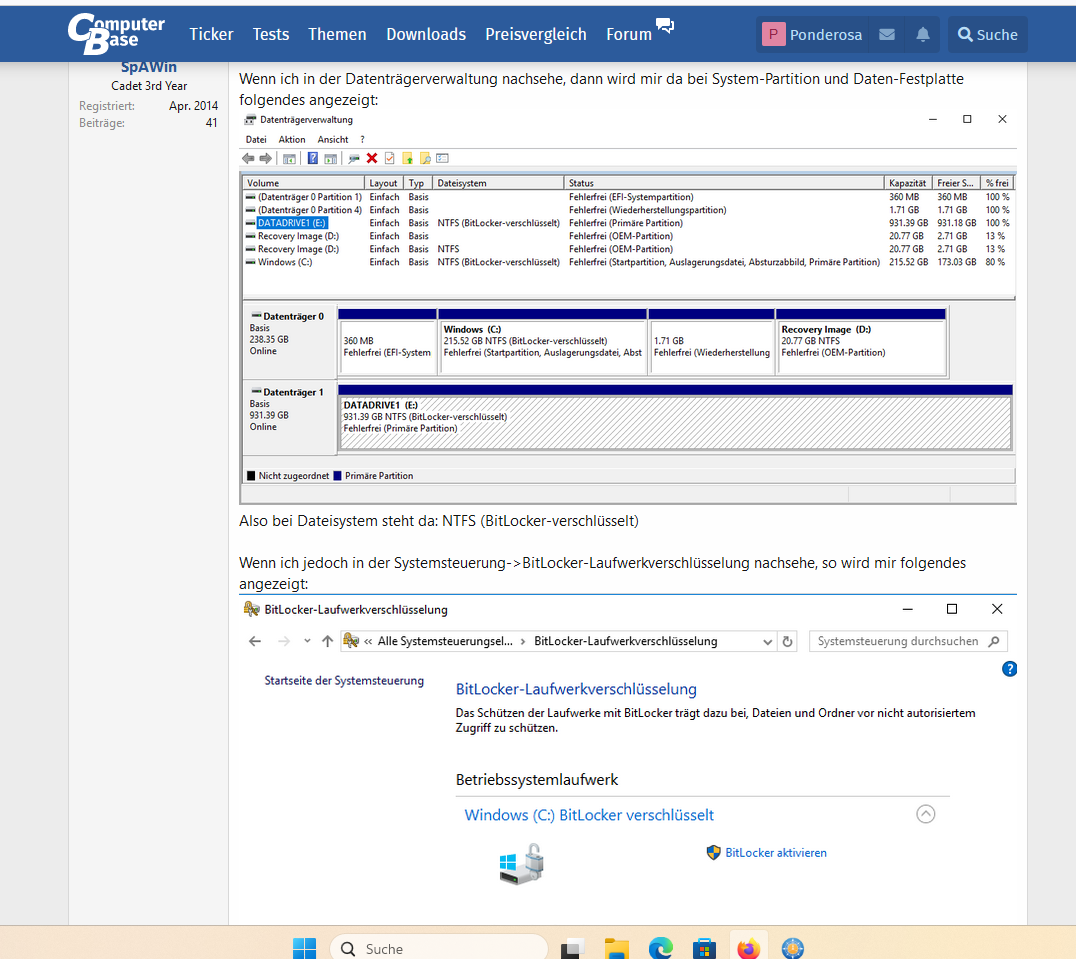Click folder with green arrow toolbar icon
1076x959 pixels.
408,158
